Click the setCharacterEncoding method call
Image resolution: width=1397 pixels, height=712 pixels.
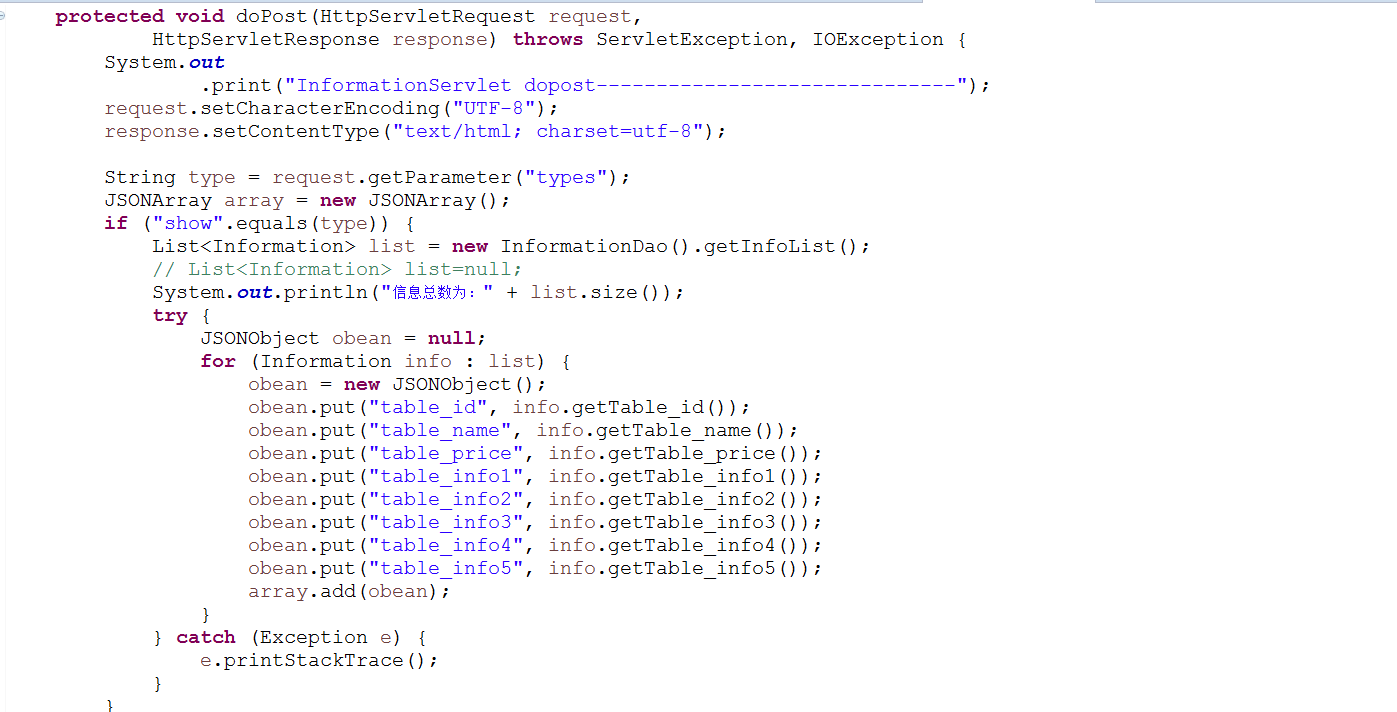click(320, 108)
